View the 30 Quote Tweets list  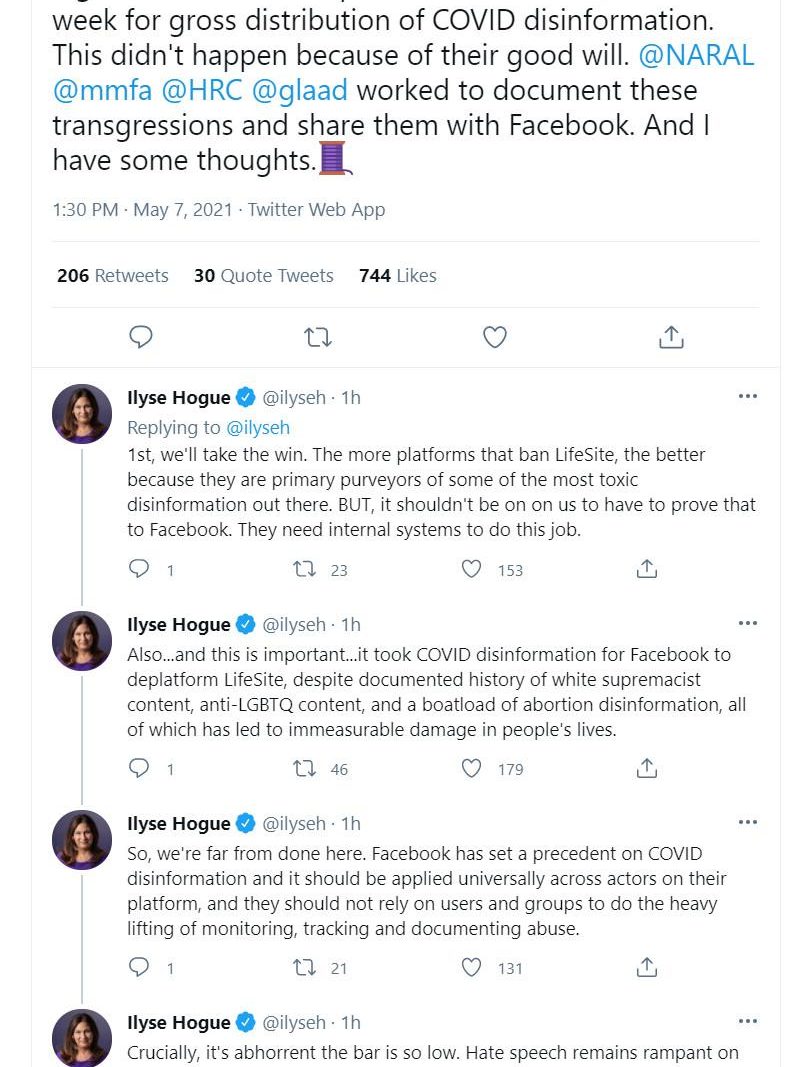[x=264, y=276]
